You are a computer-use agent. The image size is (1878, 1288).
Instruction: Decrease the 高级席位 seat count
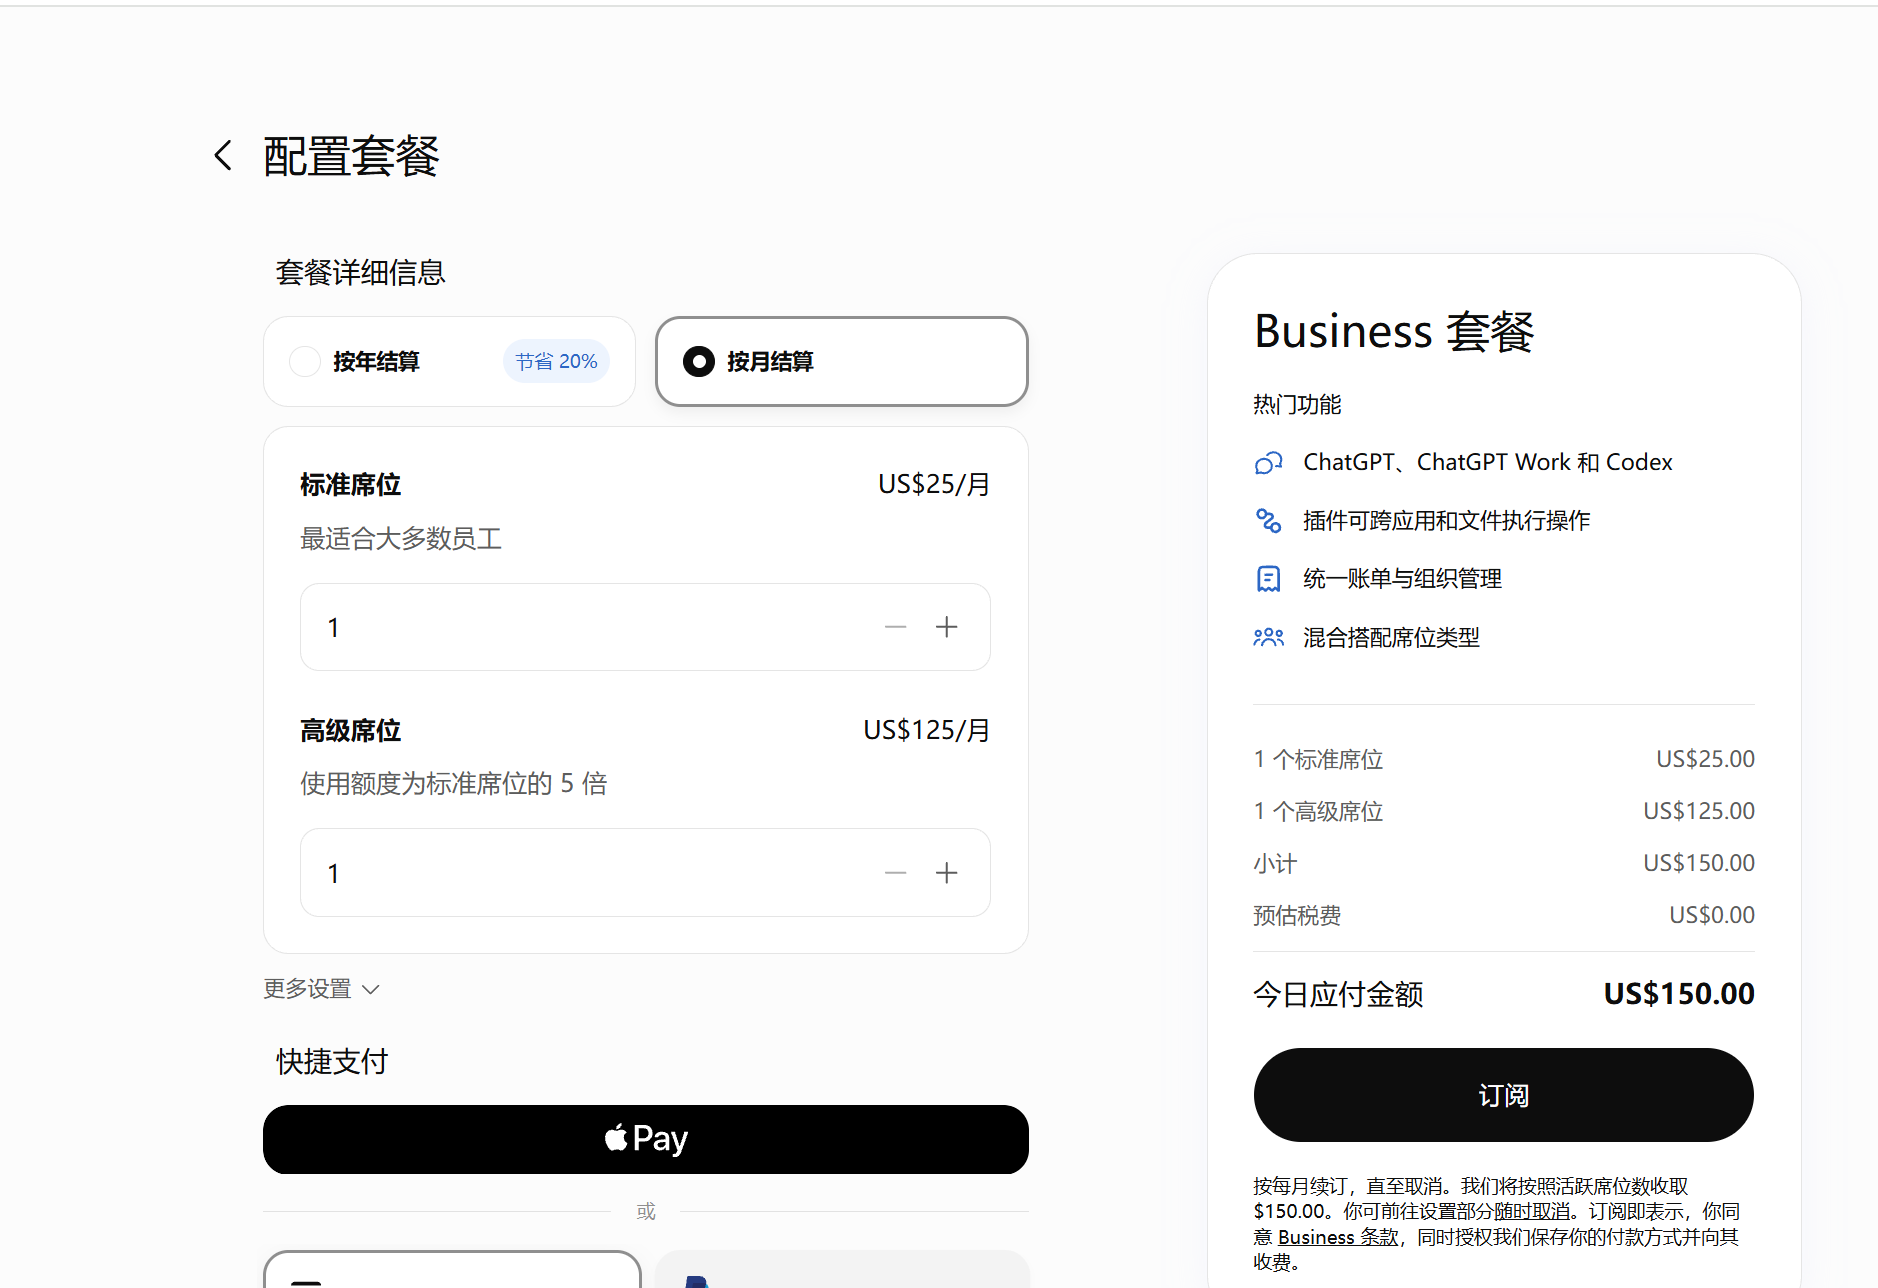[x=895, y=873]
